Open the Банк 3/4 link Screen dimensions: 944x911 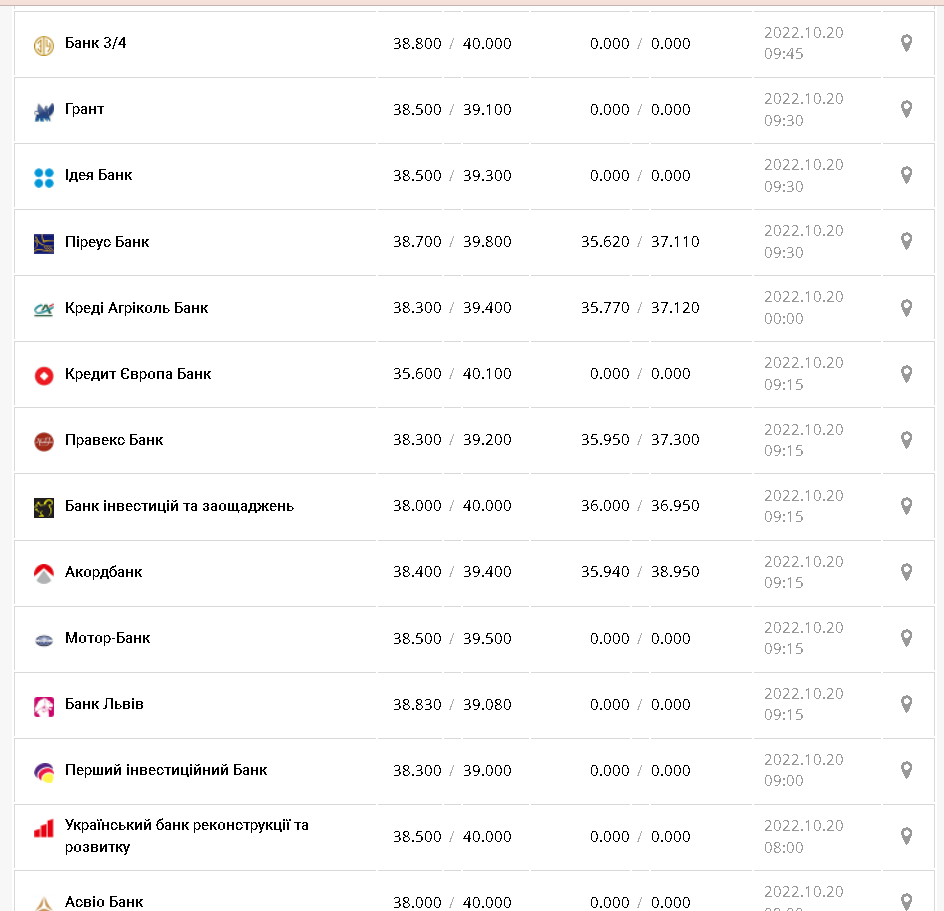coord(98,44)
